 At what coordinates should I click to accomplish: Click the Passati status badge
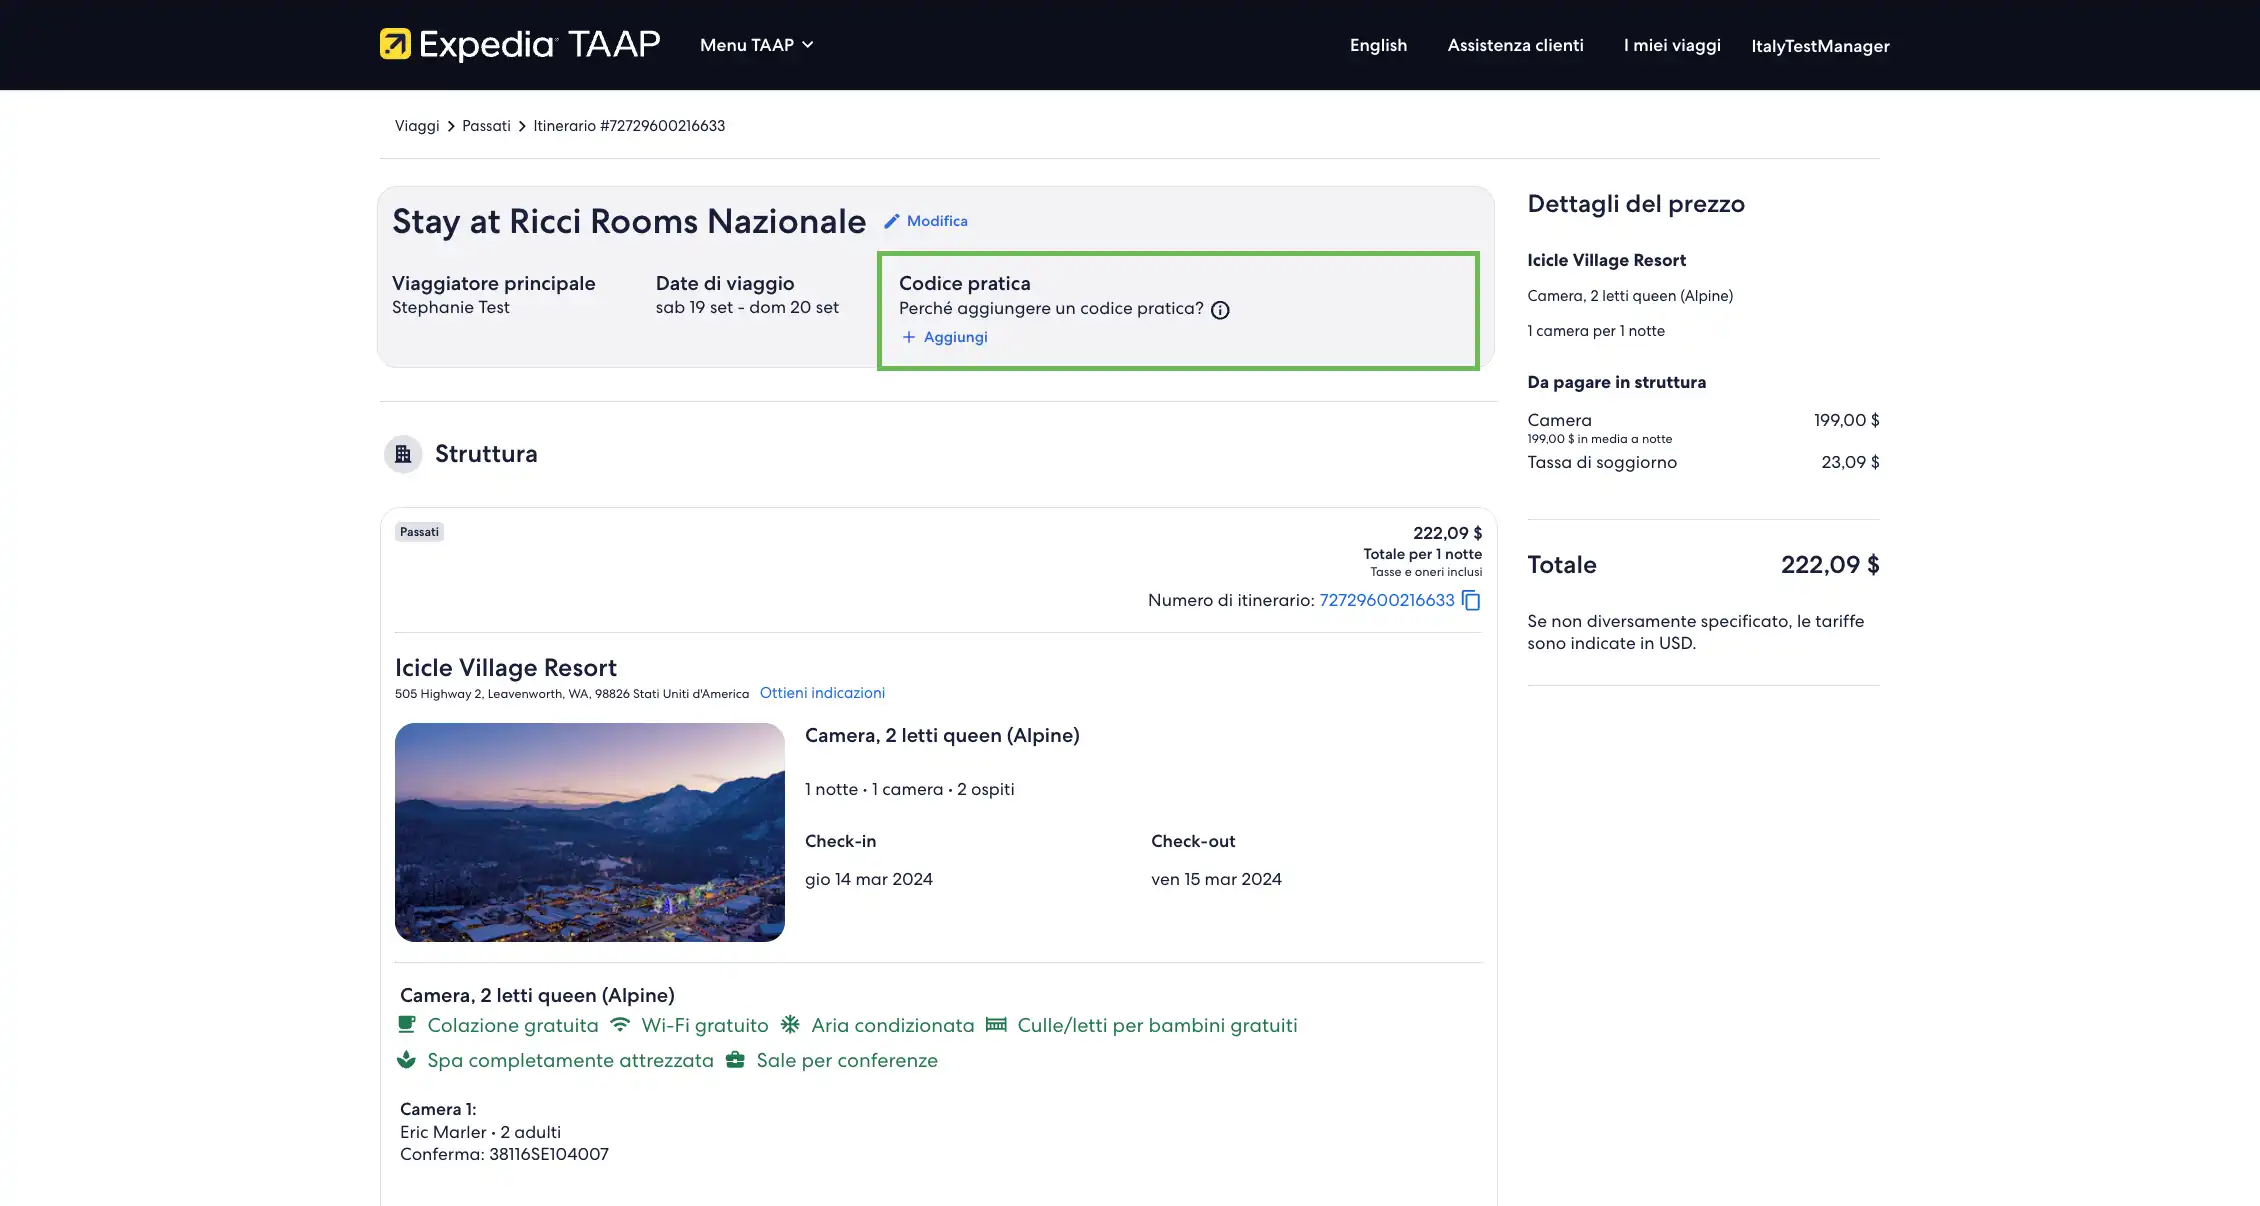[419, 532]
